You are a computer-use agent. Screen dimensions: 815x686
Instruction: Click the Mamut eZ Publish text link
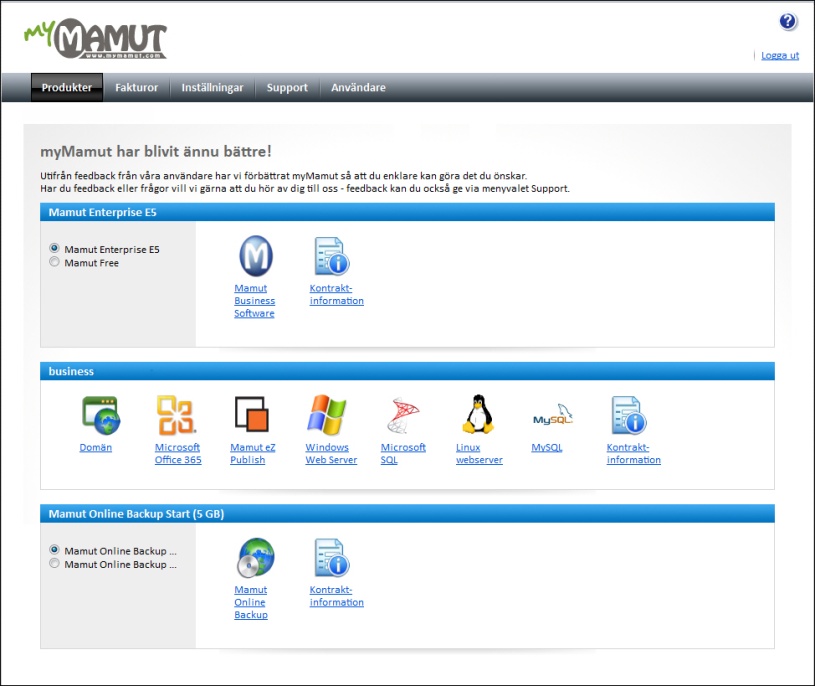(253, 453)
